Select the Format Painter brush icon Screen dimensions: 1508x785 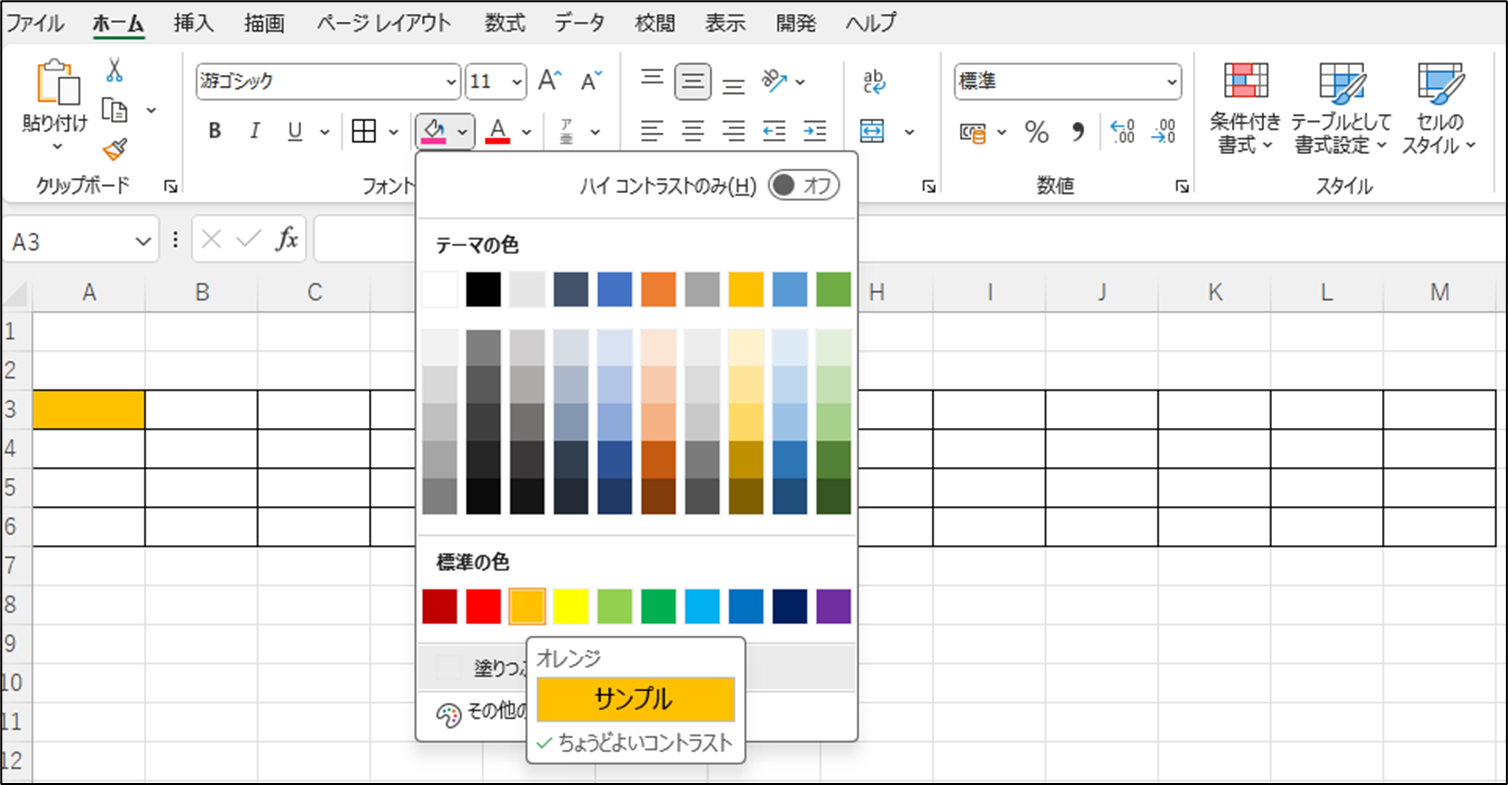115,149
